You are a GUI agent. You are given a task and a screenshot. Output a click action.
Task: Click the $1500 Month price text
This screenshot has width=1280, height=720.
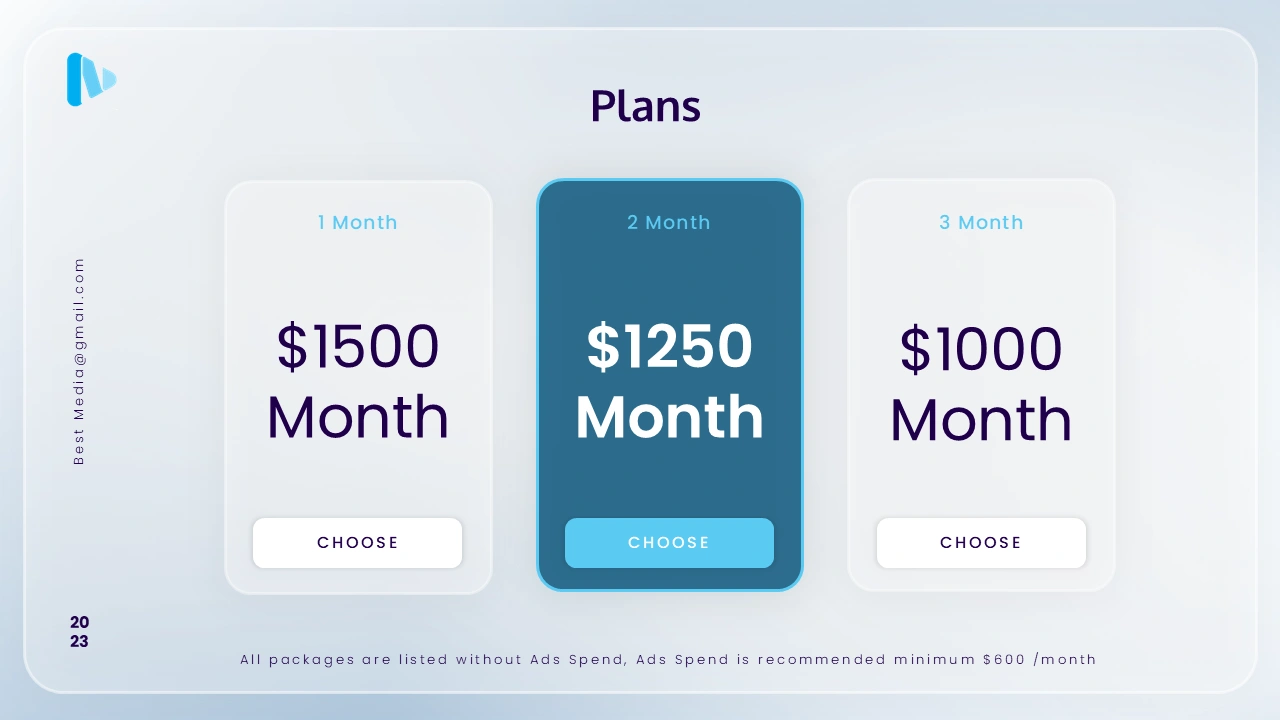click(x=358, y=381)
